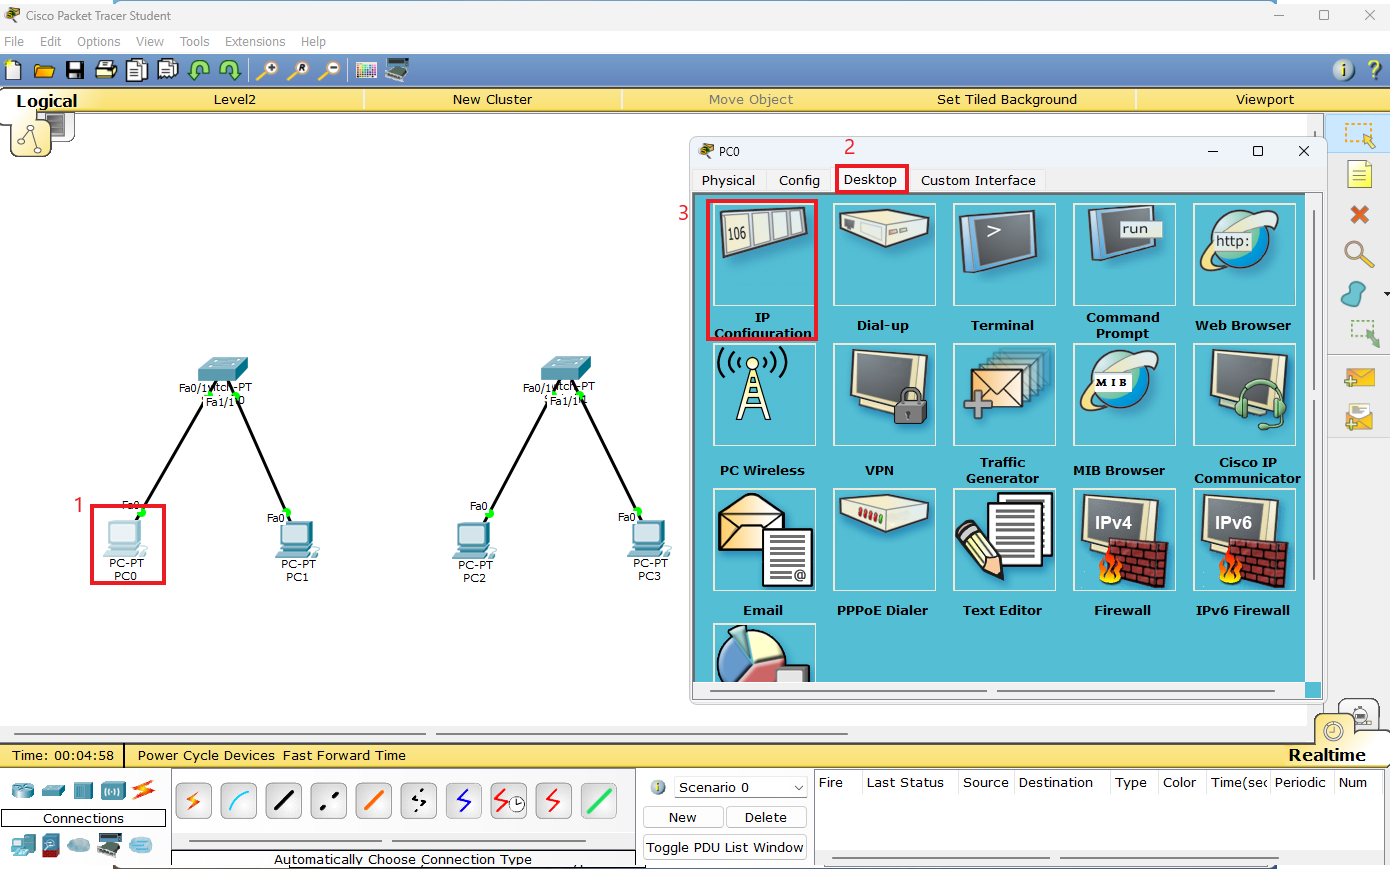Open the Dial-up utility
The height and width of the screenshot is (869, 1390).
(884, 255)
